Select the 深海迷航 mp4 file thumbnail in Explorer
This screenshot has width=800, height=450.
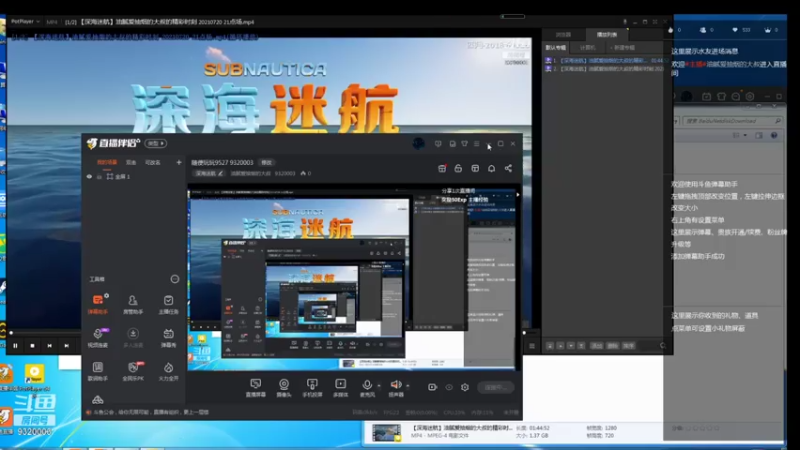click(x=386, y=432)
